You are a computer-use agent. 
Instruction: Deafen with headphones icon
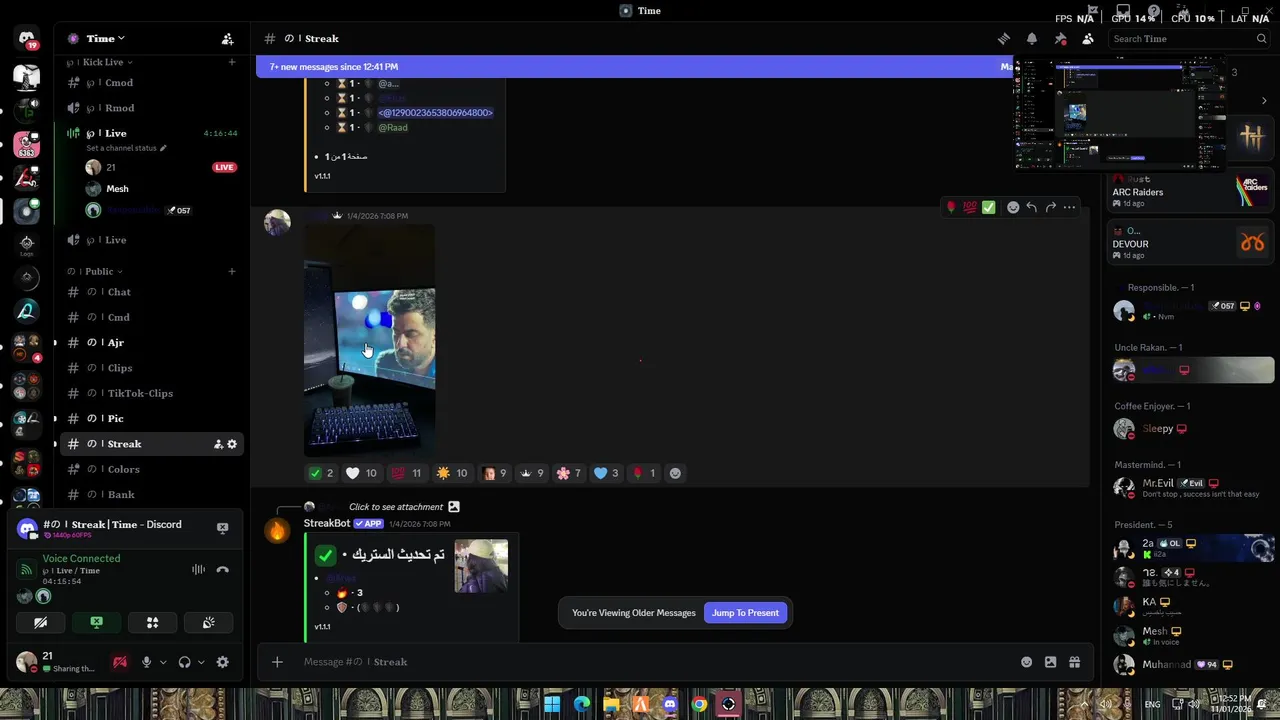click(184, 662)
